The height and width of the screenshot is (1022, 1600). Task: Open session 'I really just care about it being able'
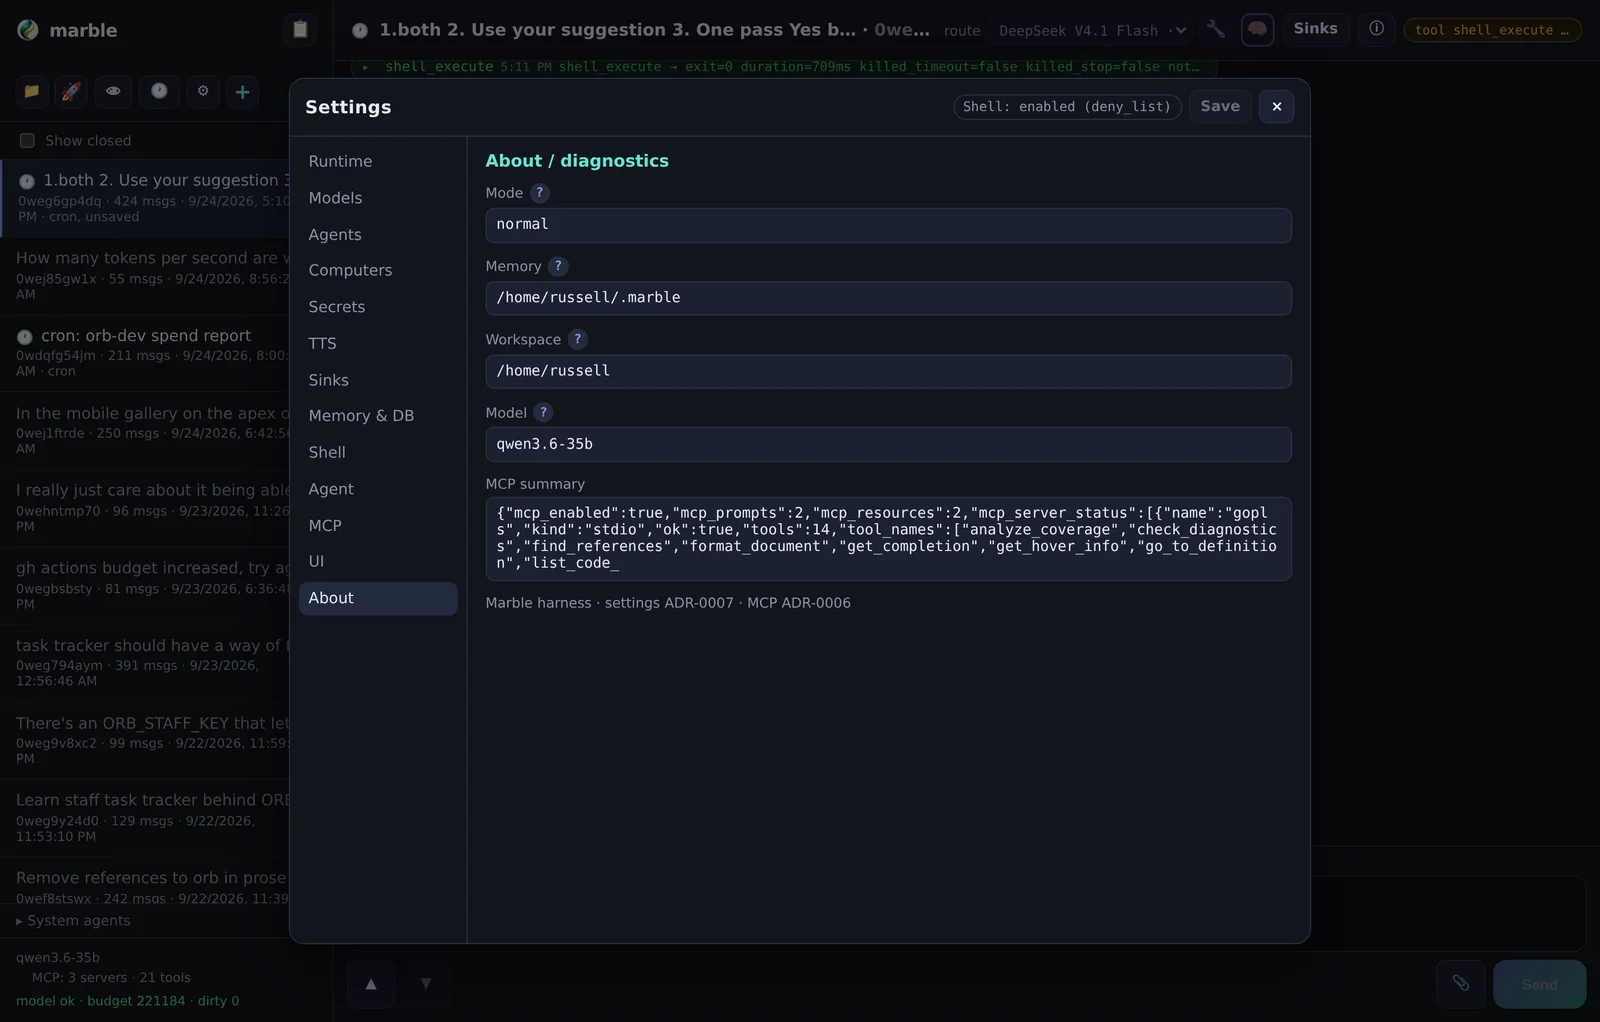click(145, 507)
